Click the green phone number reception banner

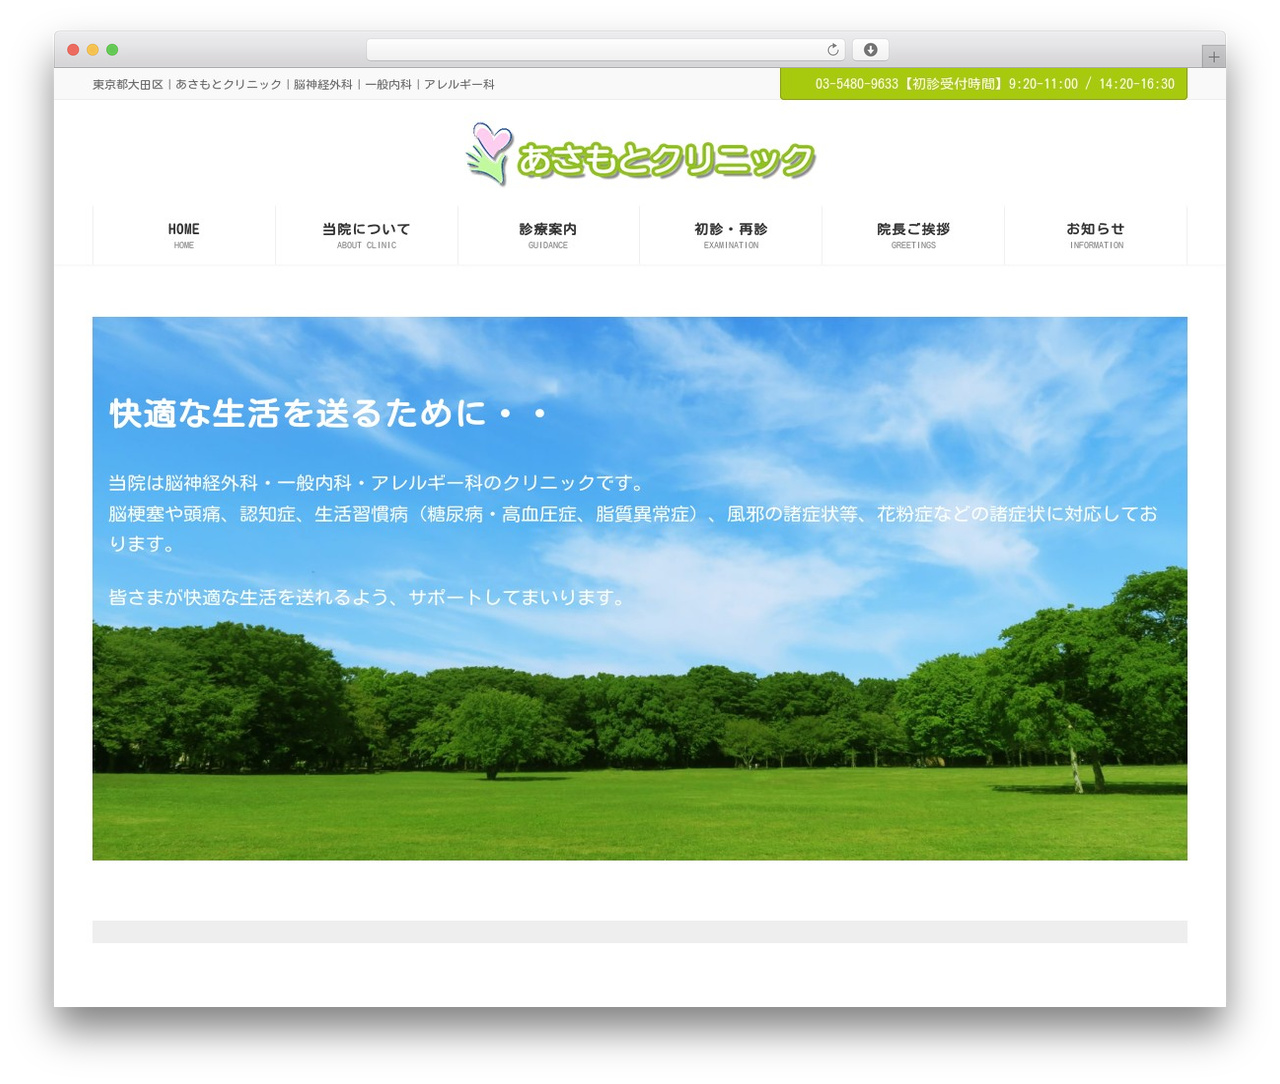coord(983,84)
